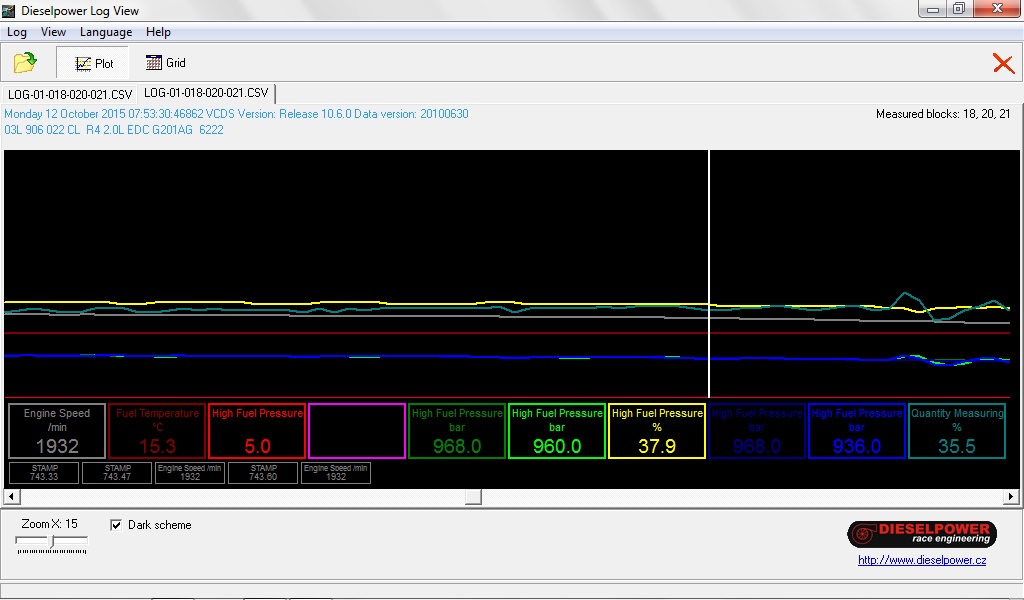Toggle the yellow High Fuel Pressure % channel

[657, 431]
